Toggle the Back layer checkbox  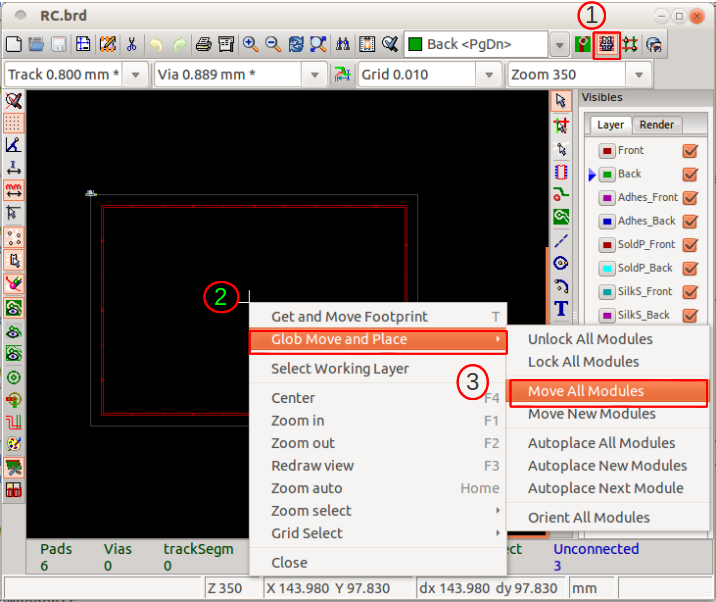click(690, 174)
